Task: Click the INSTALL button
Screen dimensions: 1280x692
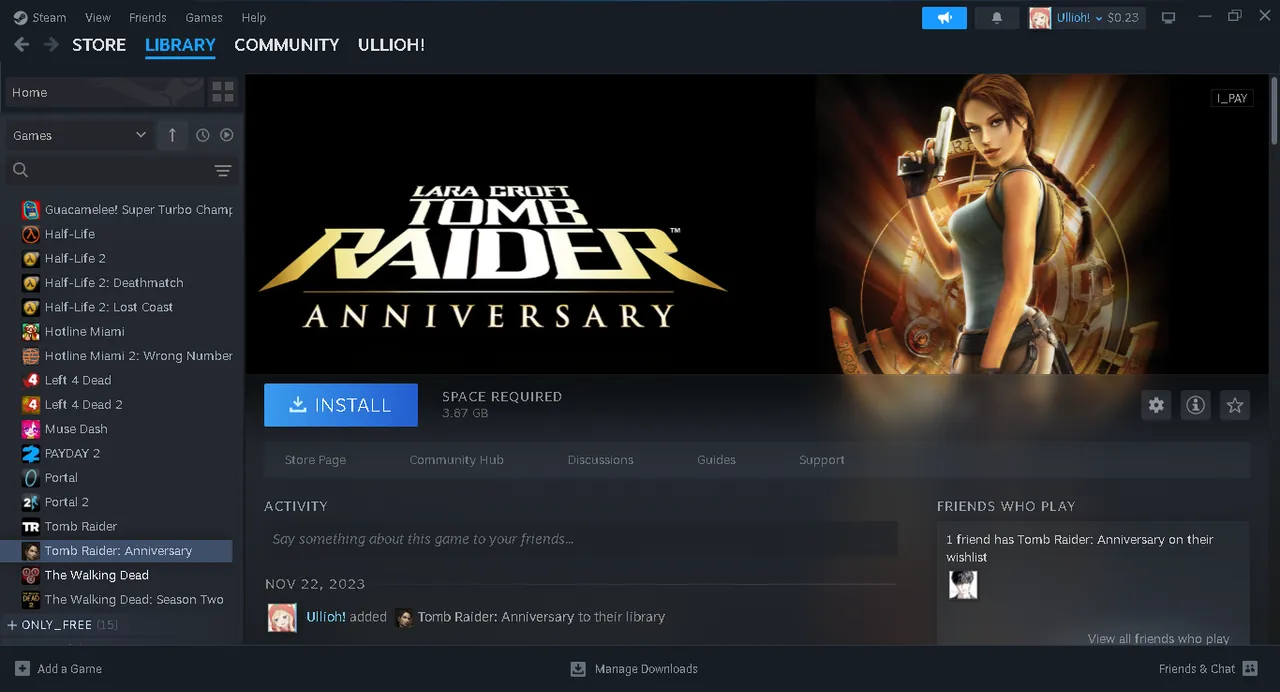Action: coord(341,405)
